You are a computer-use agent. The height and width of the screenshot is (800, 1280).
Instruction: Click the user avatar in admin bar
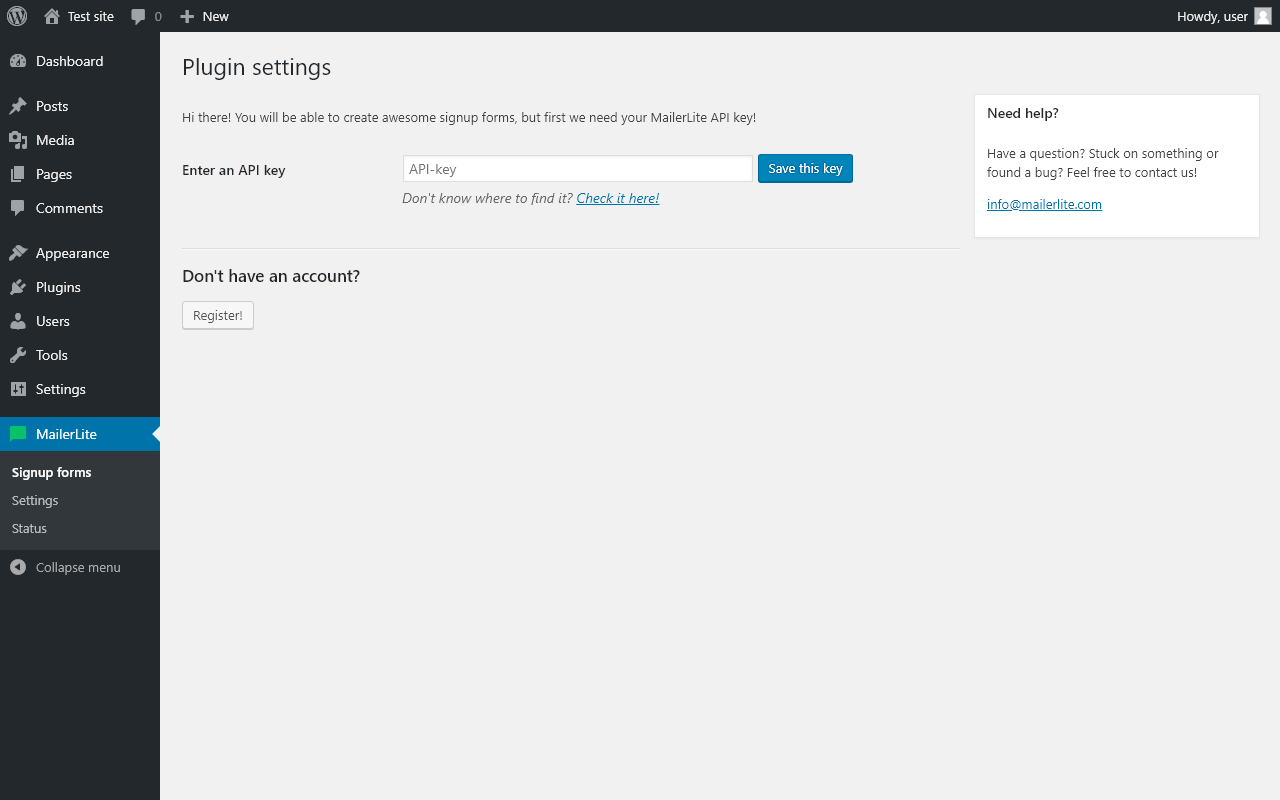click(x=1263, y=16)
